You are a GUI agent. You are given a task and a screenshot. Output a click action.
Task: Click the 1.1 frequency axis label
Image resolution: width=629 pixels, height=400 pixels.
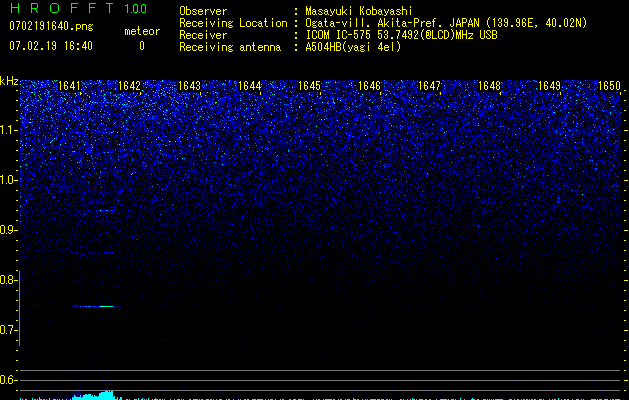(7, 130)
